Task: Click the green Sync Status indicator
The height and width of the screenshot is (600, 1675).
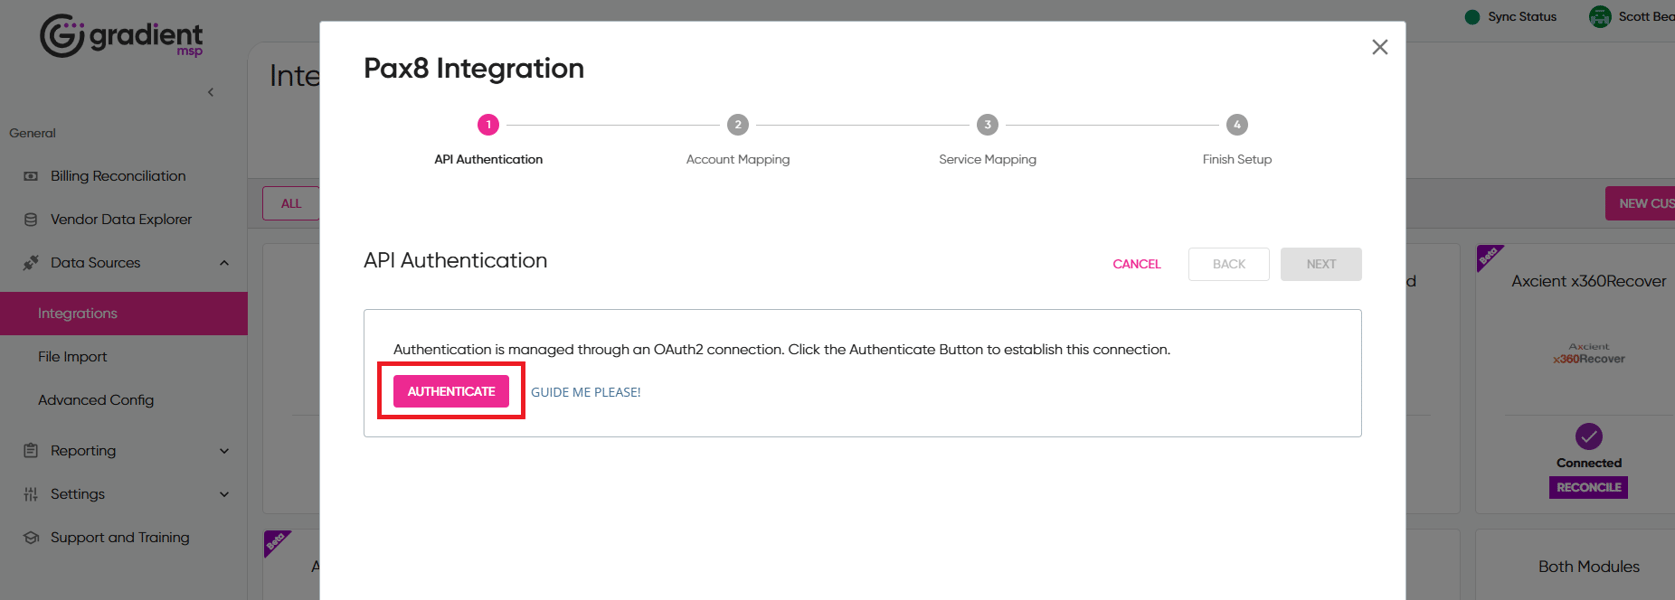Action: point(1472,17)
